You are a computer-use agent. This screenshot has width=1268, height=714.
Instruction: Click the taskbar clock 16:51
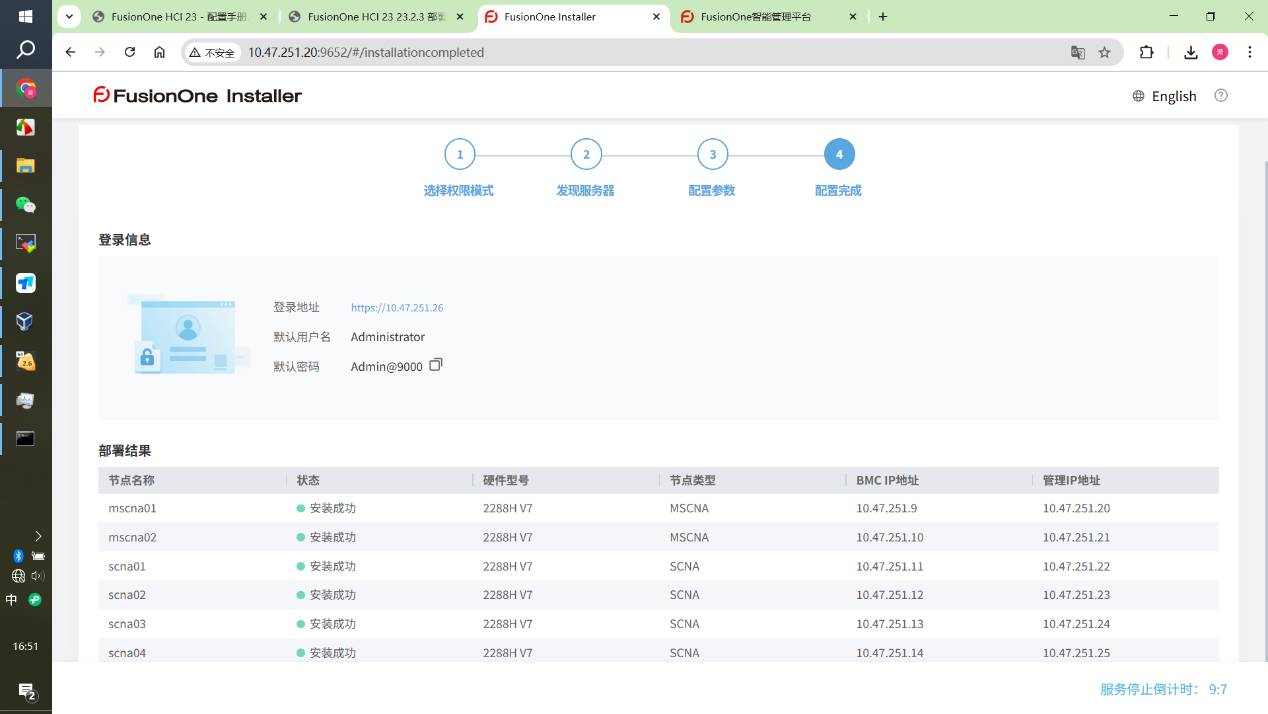(x=26, y=646)
